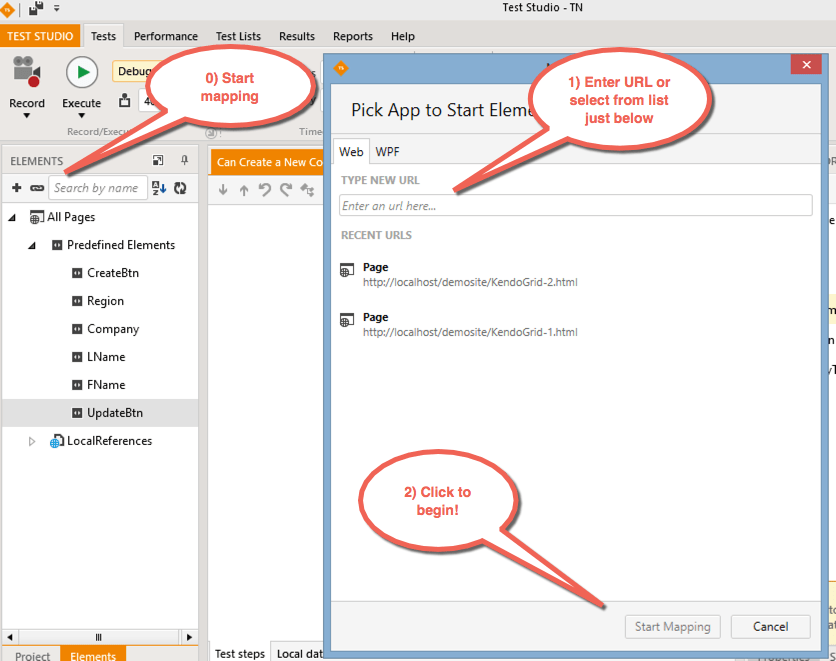The height and width of the screenshot is (661, 836).
Task: Click the Enter an url here field
Action: [x=575, y=206]
